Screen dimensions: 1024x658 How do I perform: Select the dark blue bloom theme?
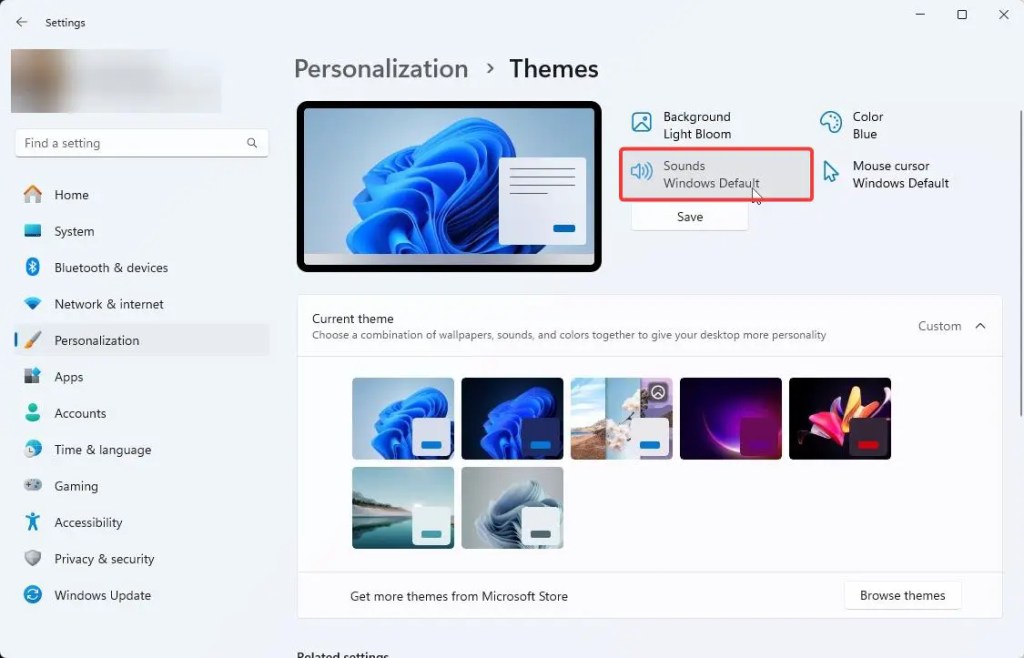tap(512, 418)
